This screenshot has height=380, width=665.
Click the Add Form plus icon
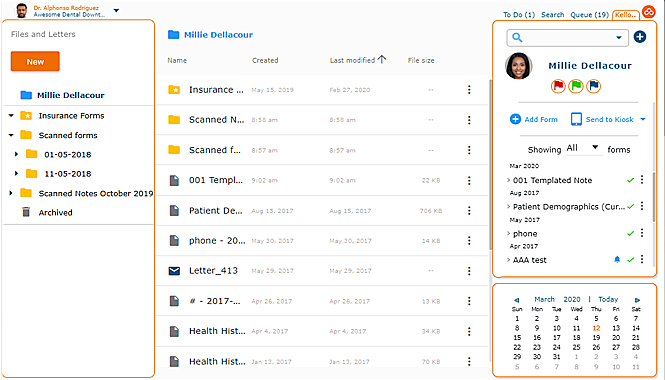515,119
